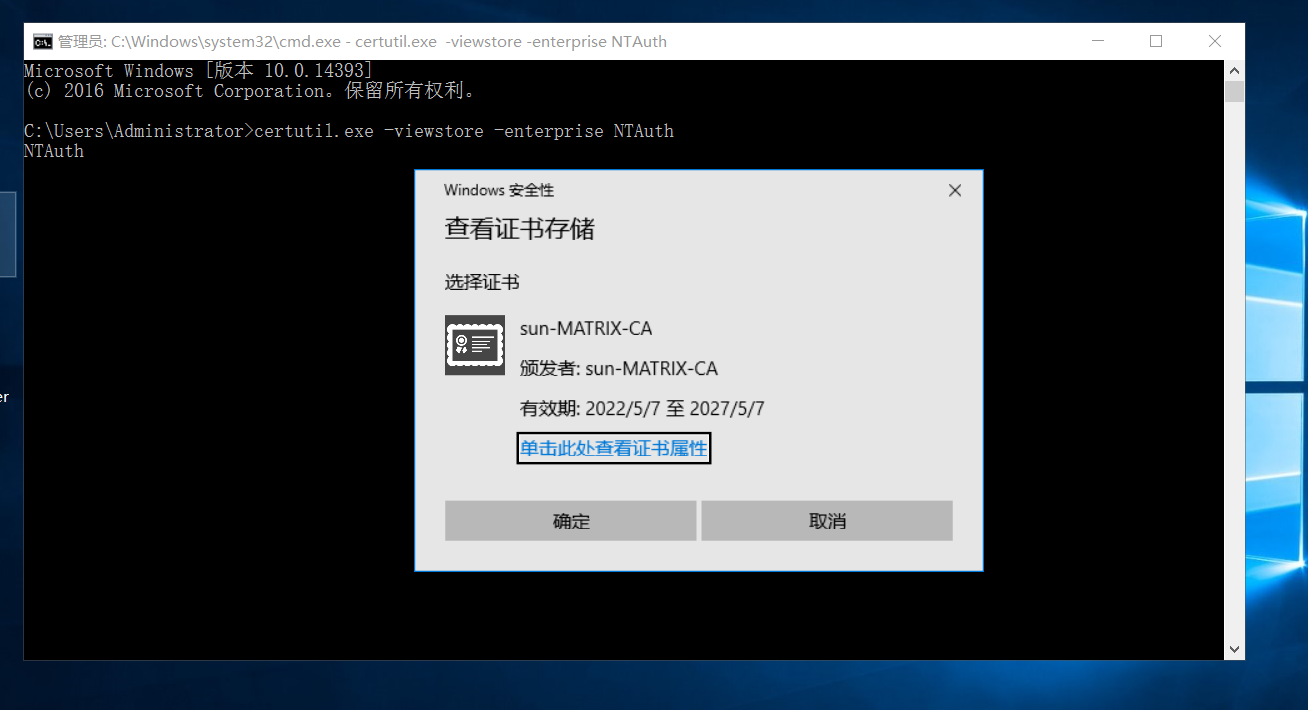Screen dimensions: 1308x710
Task: Click the 选择证书 label
Action: (482, 282)
